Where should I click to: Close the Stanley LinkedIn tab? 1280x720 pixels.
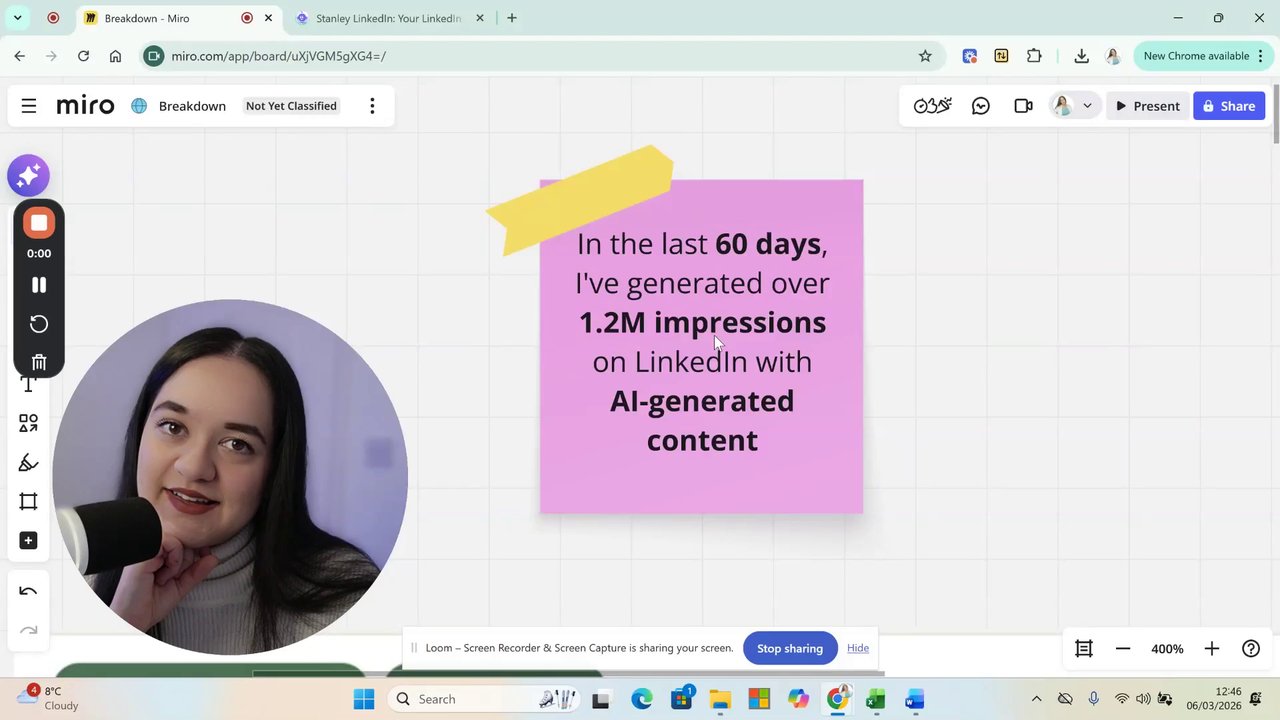coord(480,18)
